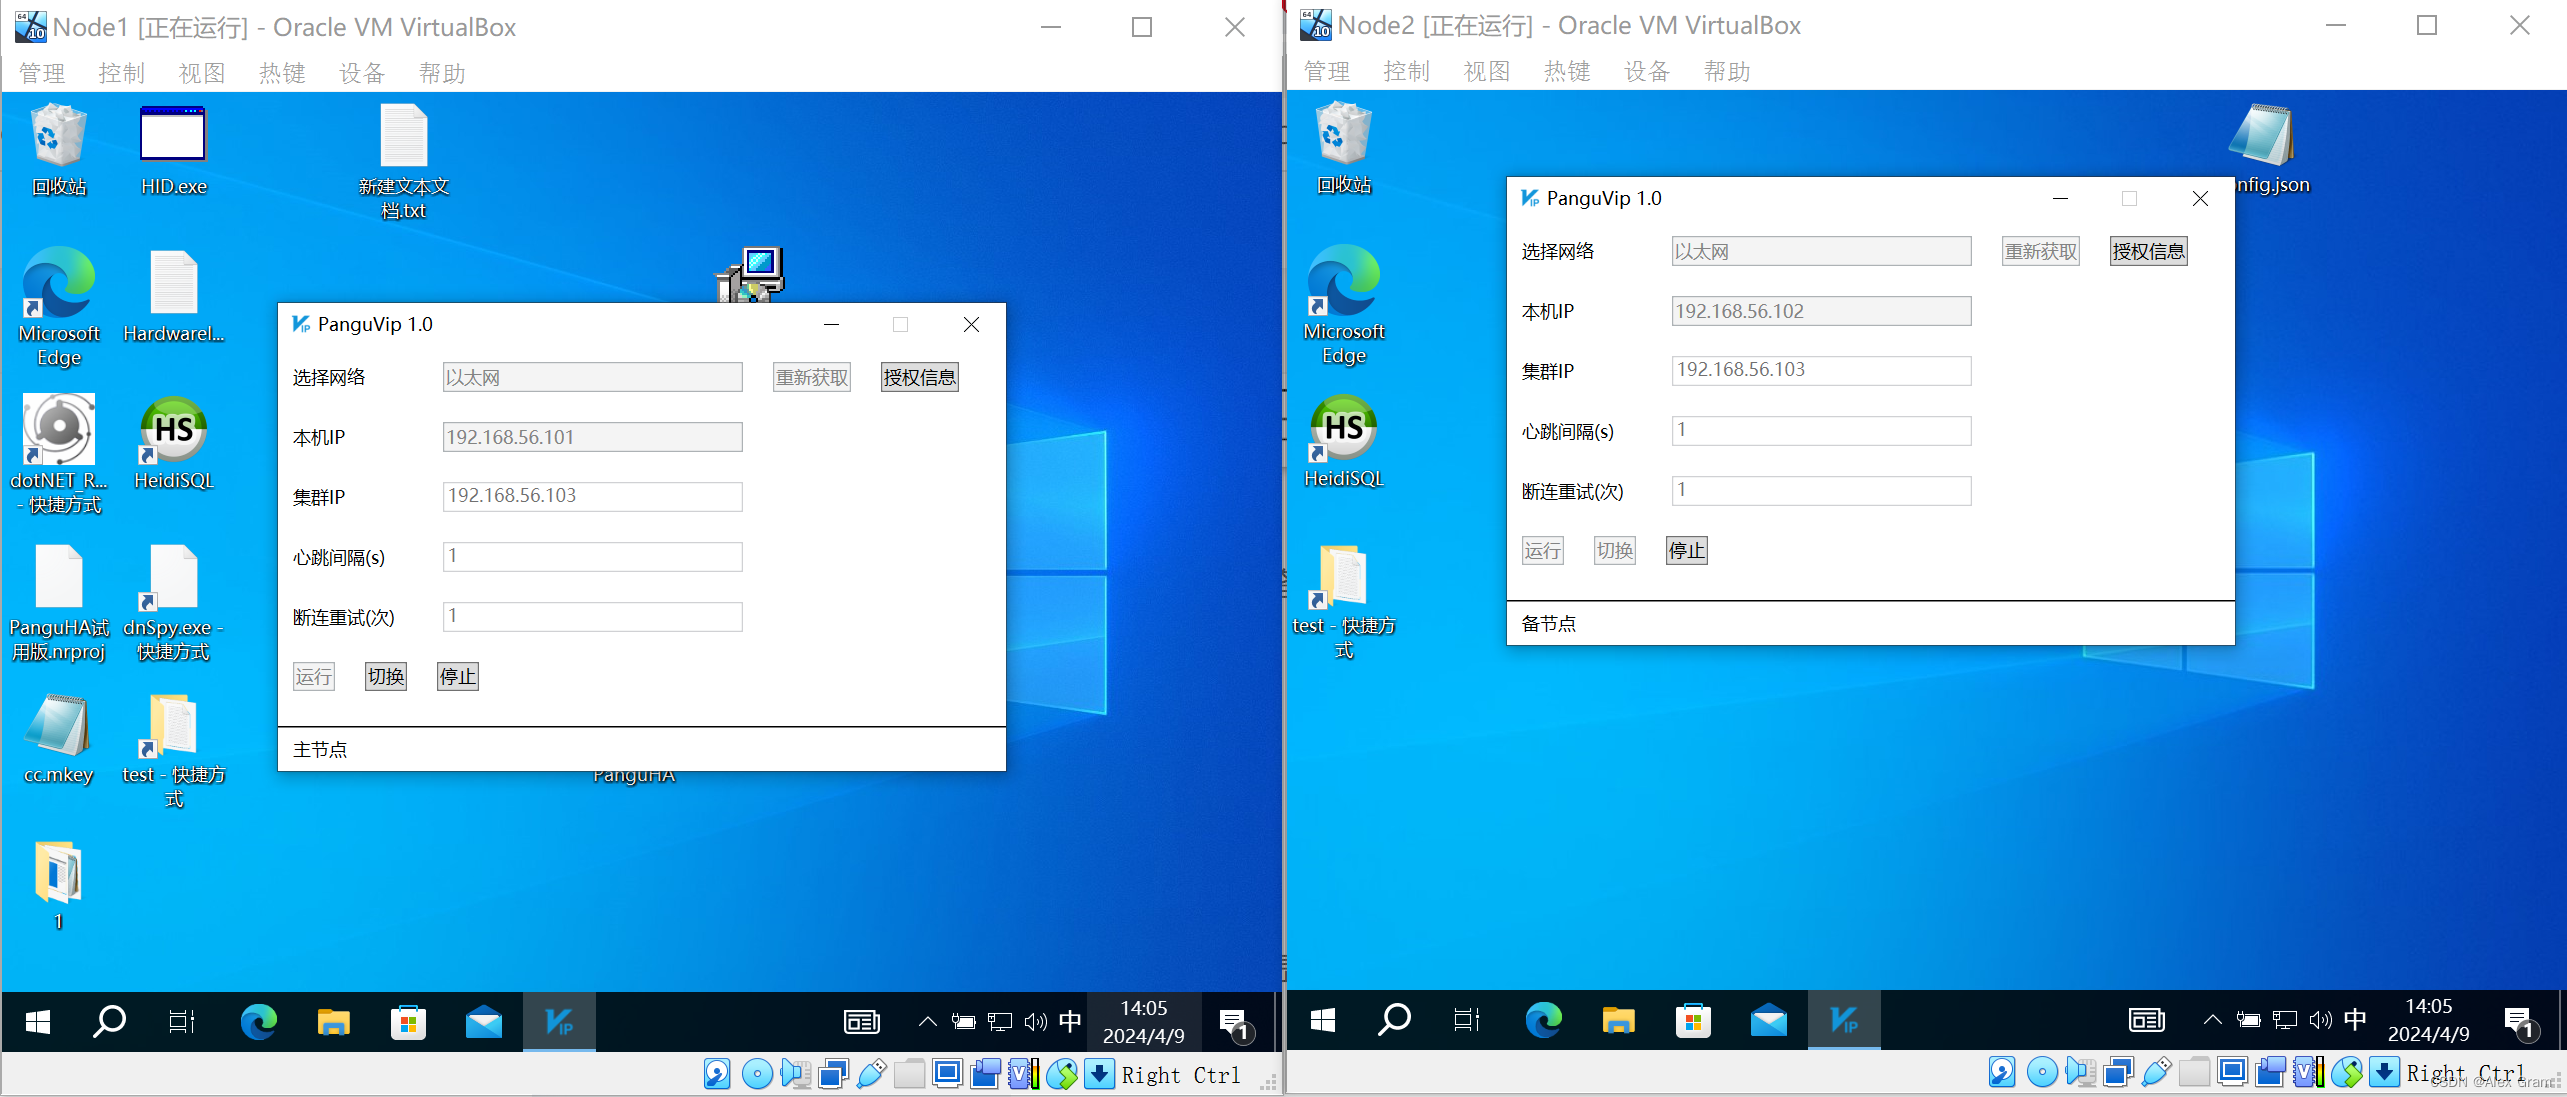
Task: Click 切换 button in Node1 PanguVip
Action: 385,677
